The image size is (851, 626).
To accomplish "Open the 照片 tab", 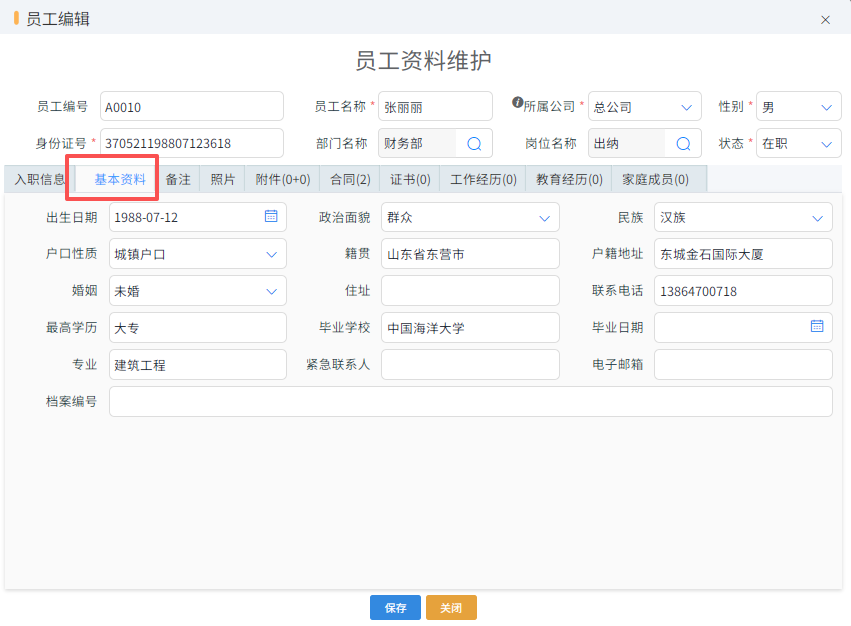I will click(223, 180).
